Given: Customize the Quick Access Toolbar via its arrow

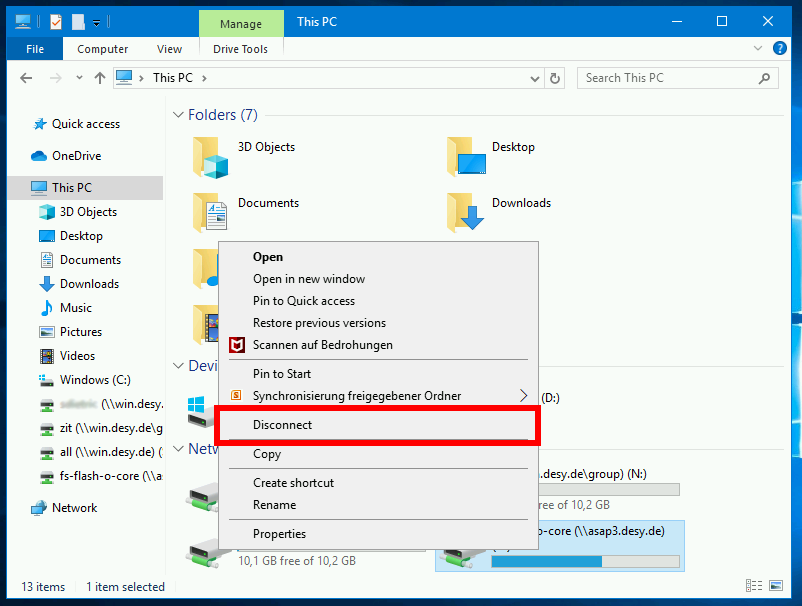Looking at the screenshot, I should [x=96, y=21].
